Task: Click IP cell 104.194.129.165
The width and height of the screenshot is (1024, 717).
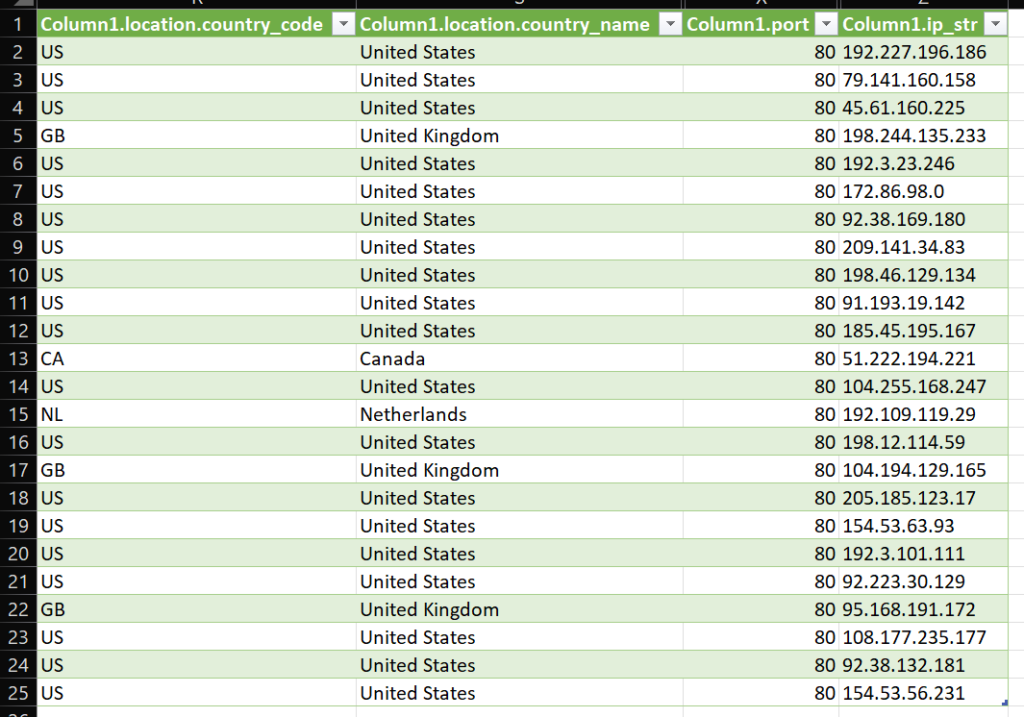Action: pyautogui.click(x=923, y=470)
